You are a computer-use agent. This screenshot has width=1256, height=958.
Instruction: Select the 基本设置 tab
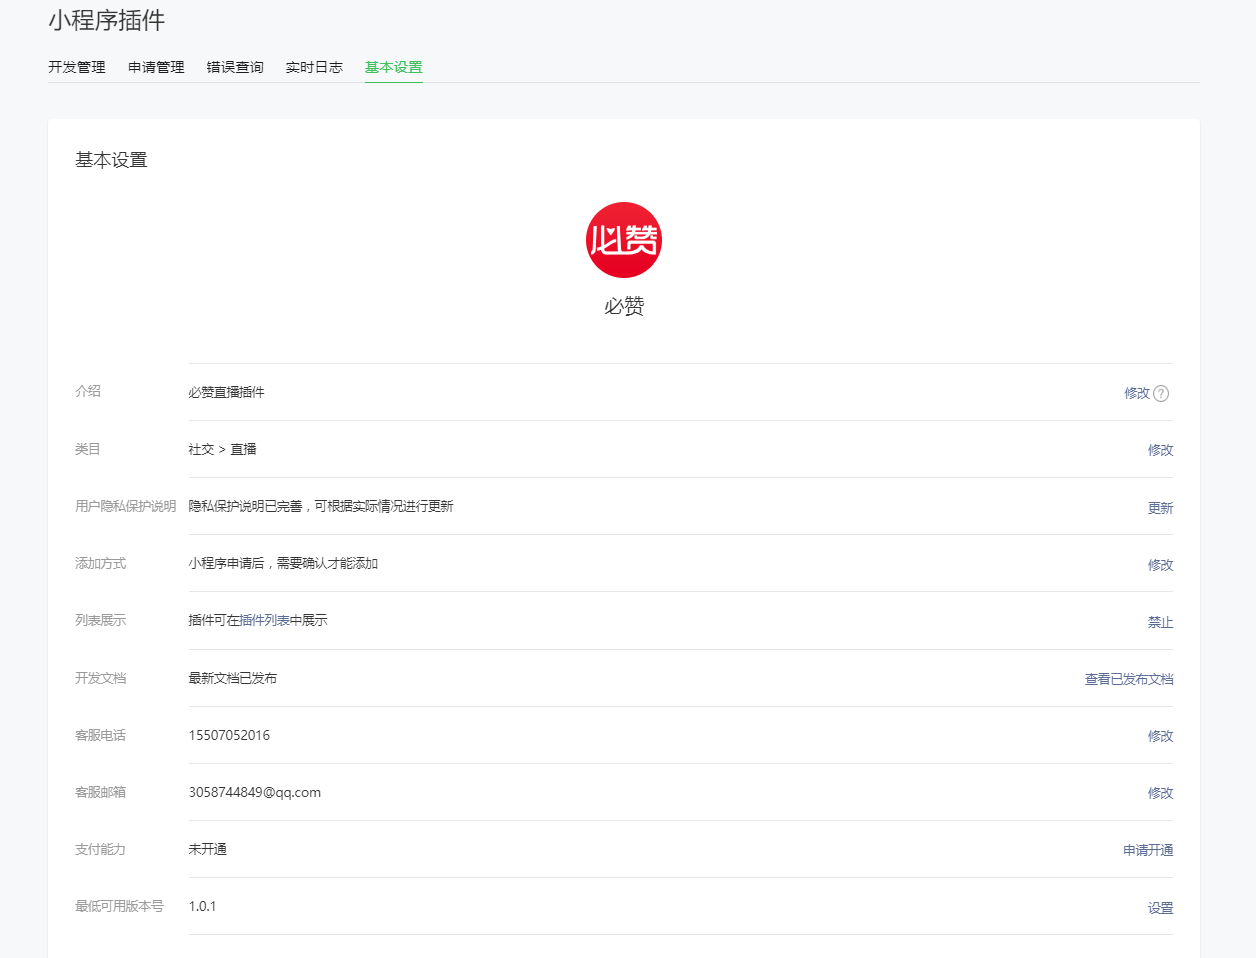point(394,67)
